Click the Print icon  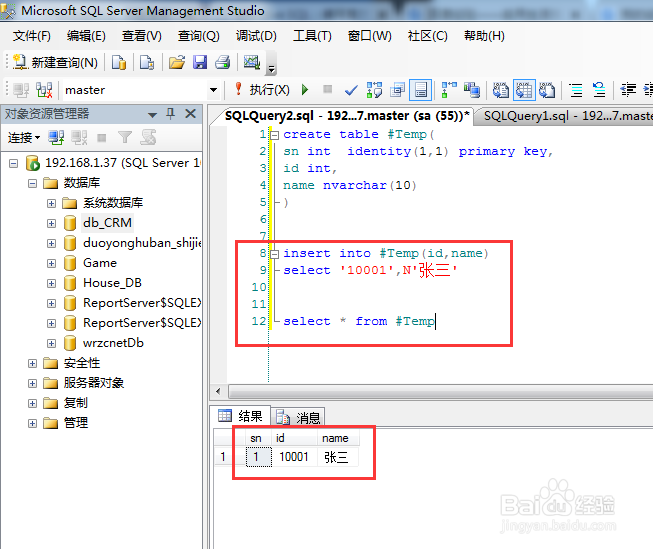click(223, 62)
